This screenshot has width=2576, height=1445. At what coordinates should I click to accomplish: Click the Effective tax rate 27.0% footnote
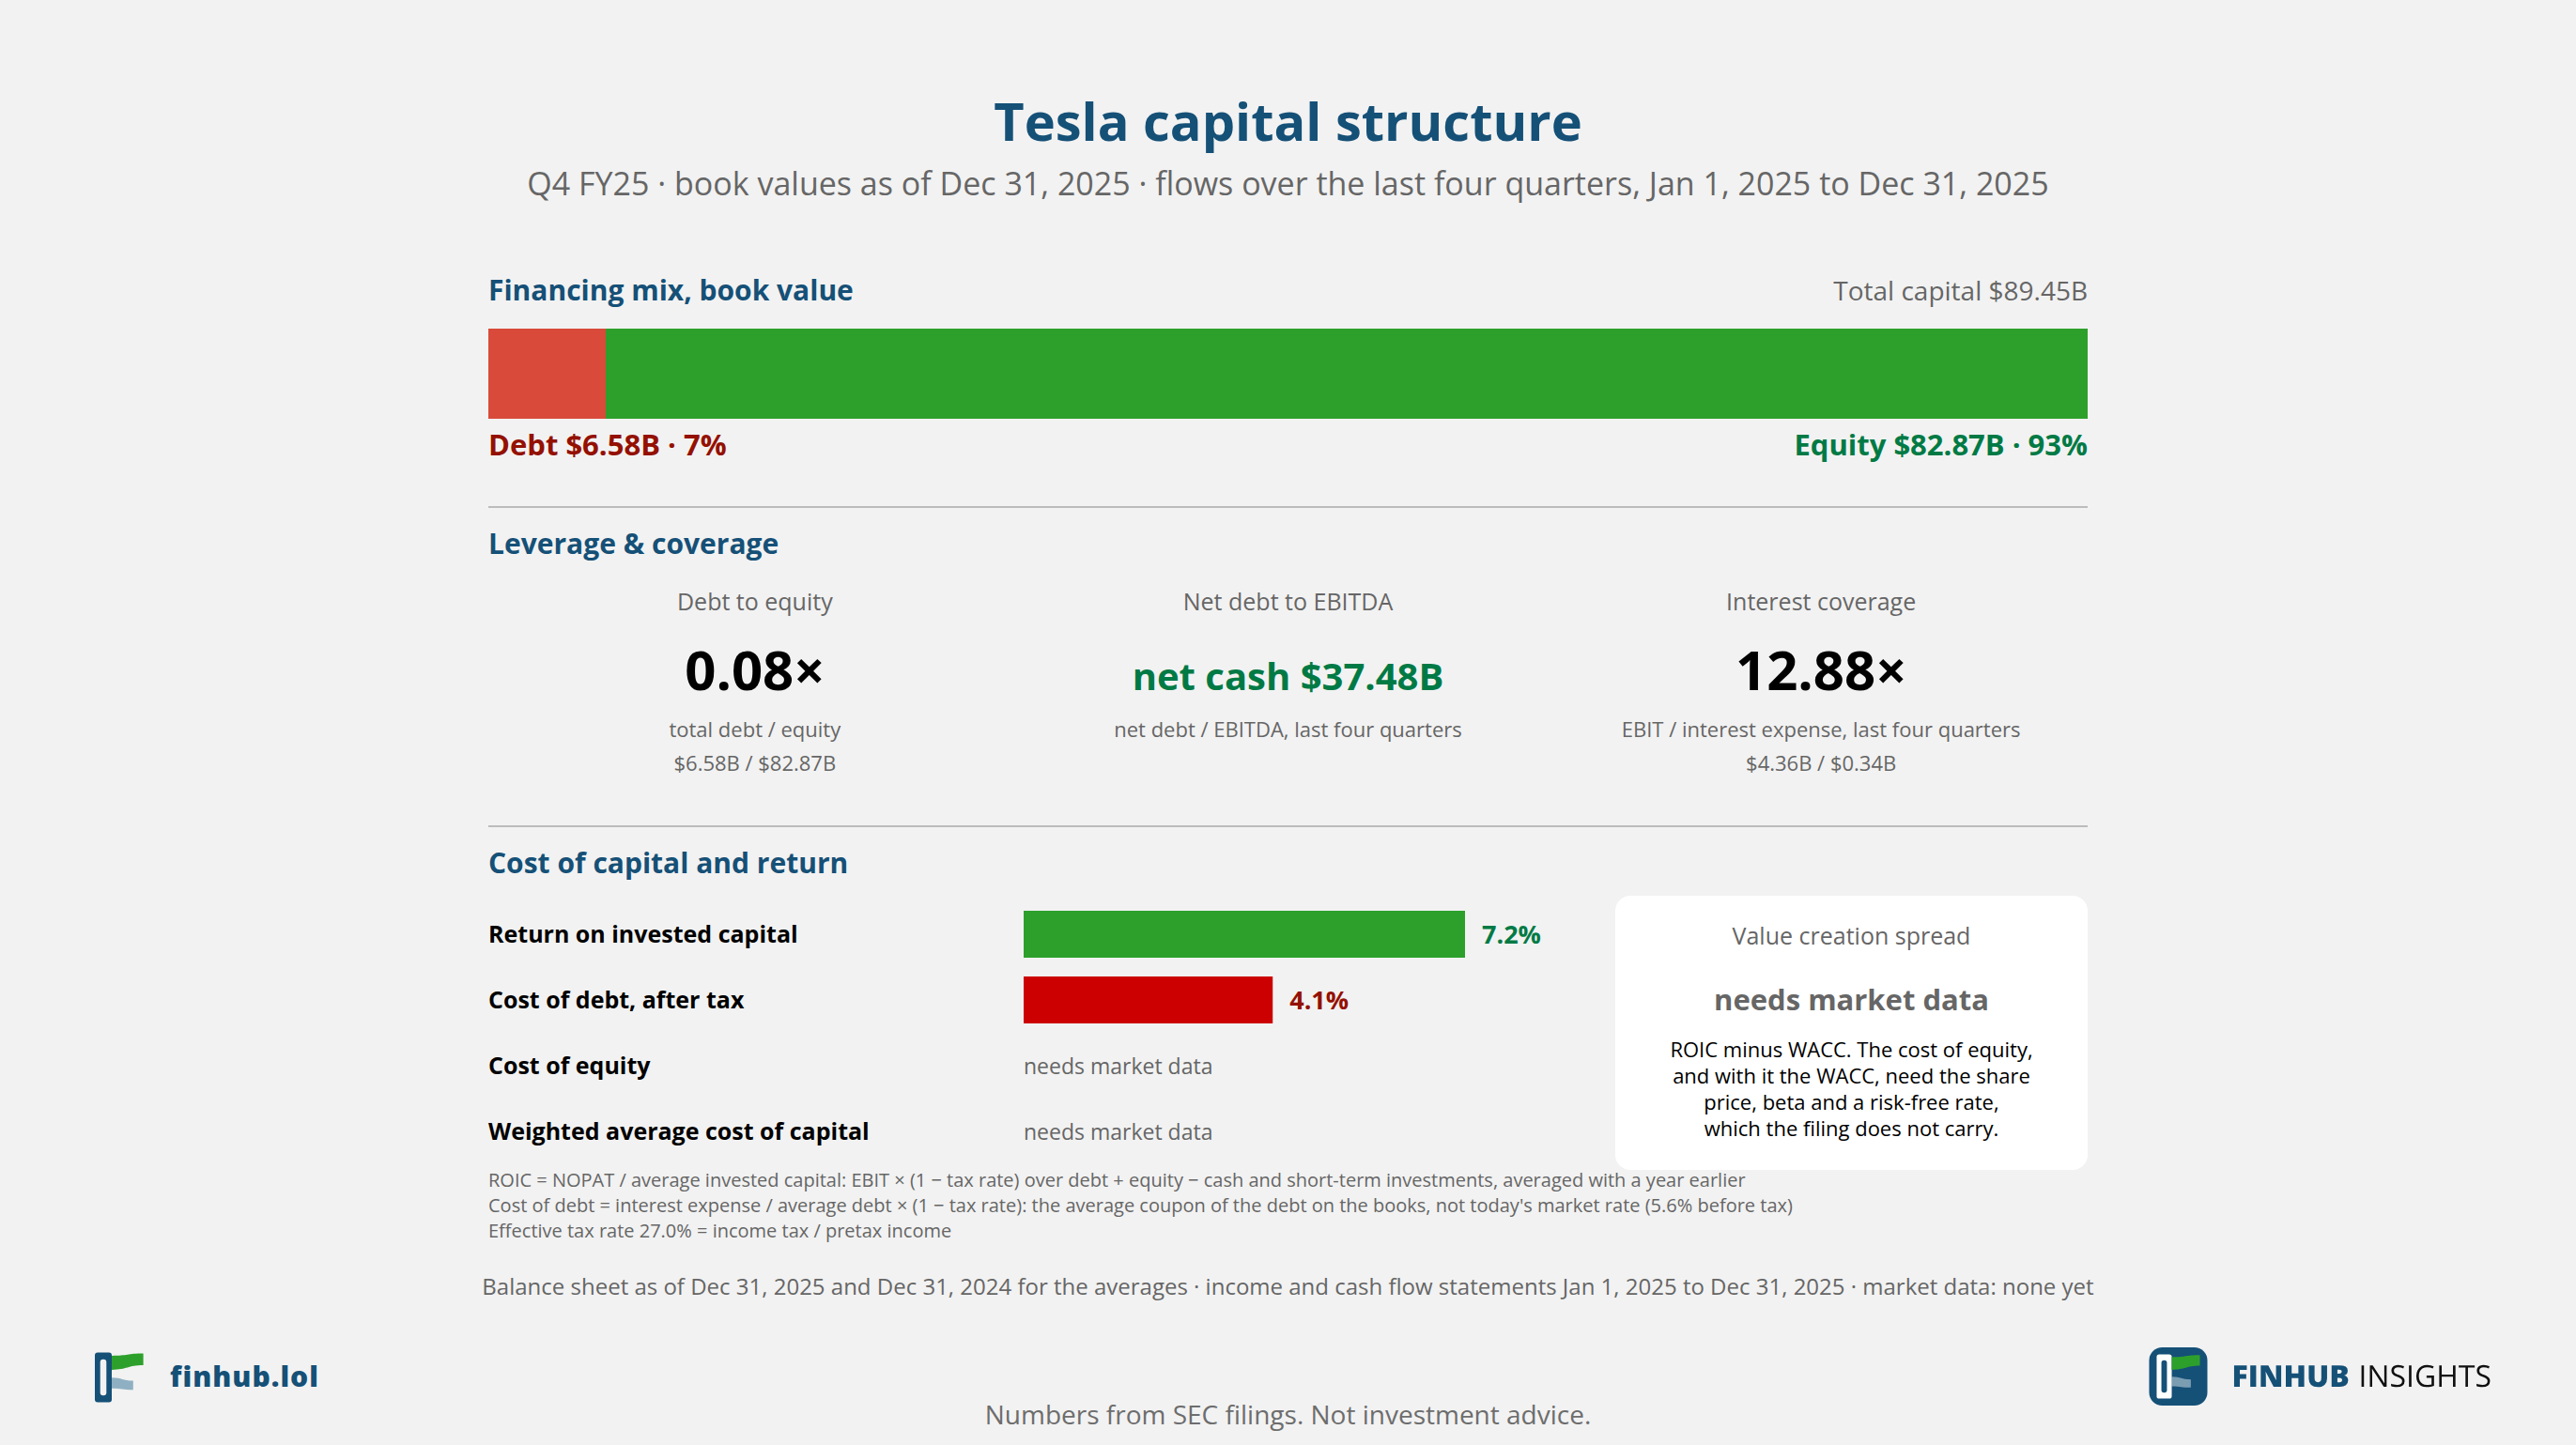720,1231
